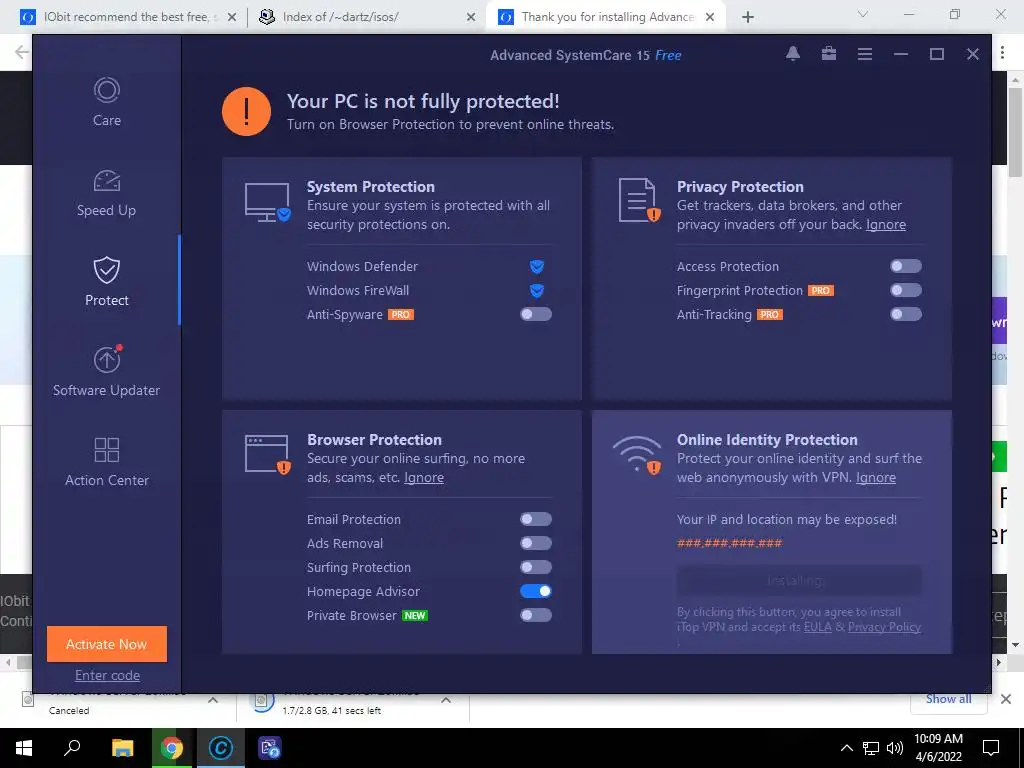Expand options for the canceled download
The width and height of the screenshot is (1024, 768).
(x=213, y=700)
